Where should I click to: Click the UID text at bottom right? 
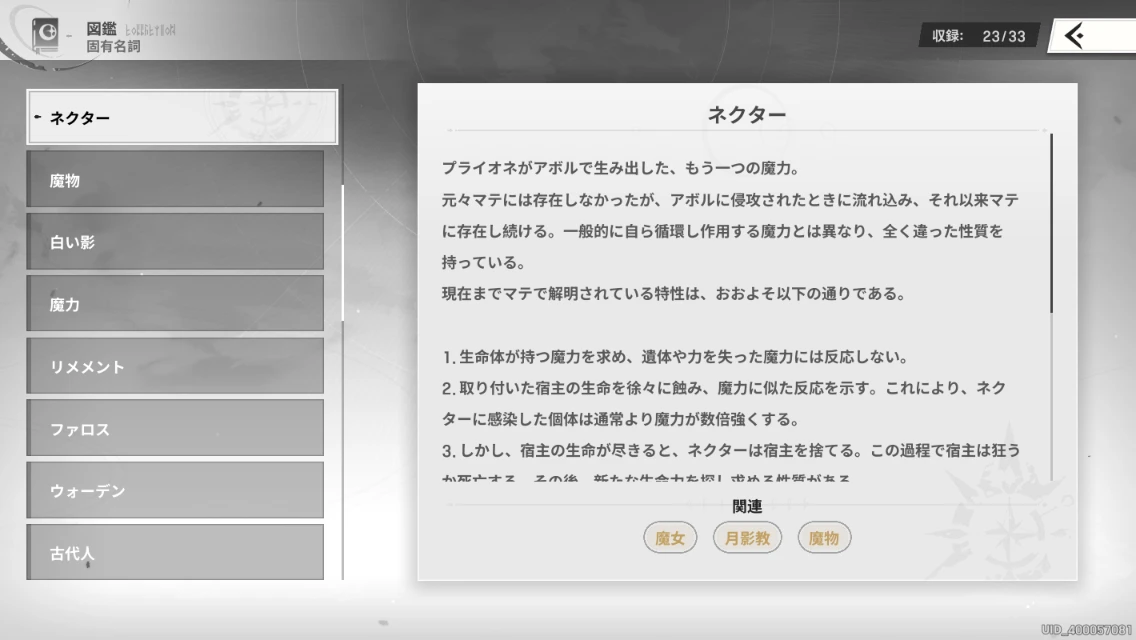(x=1085, y=630)
